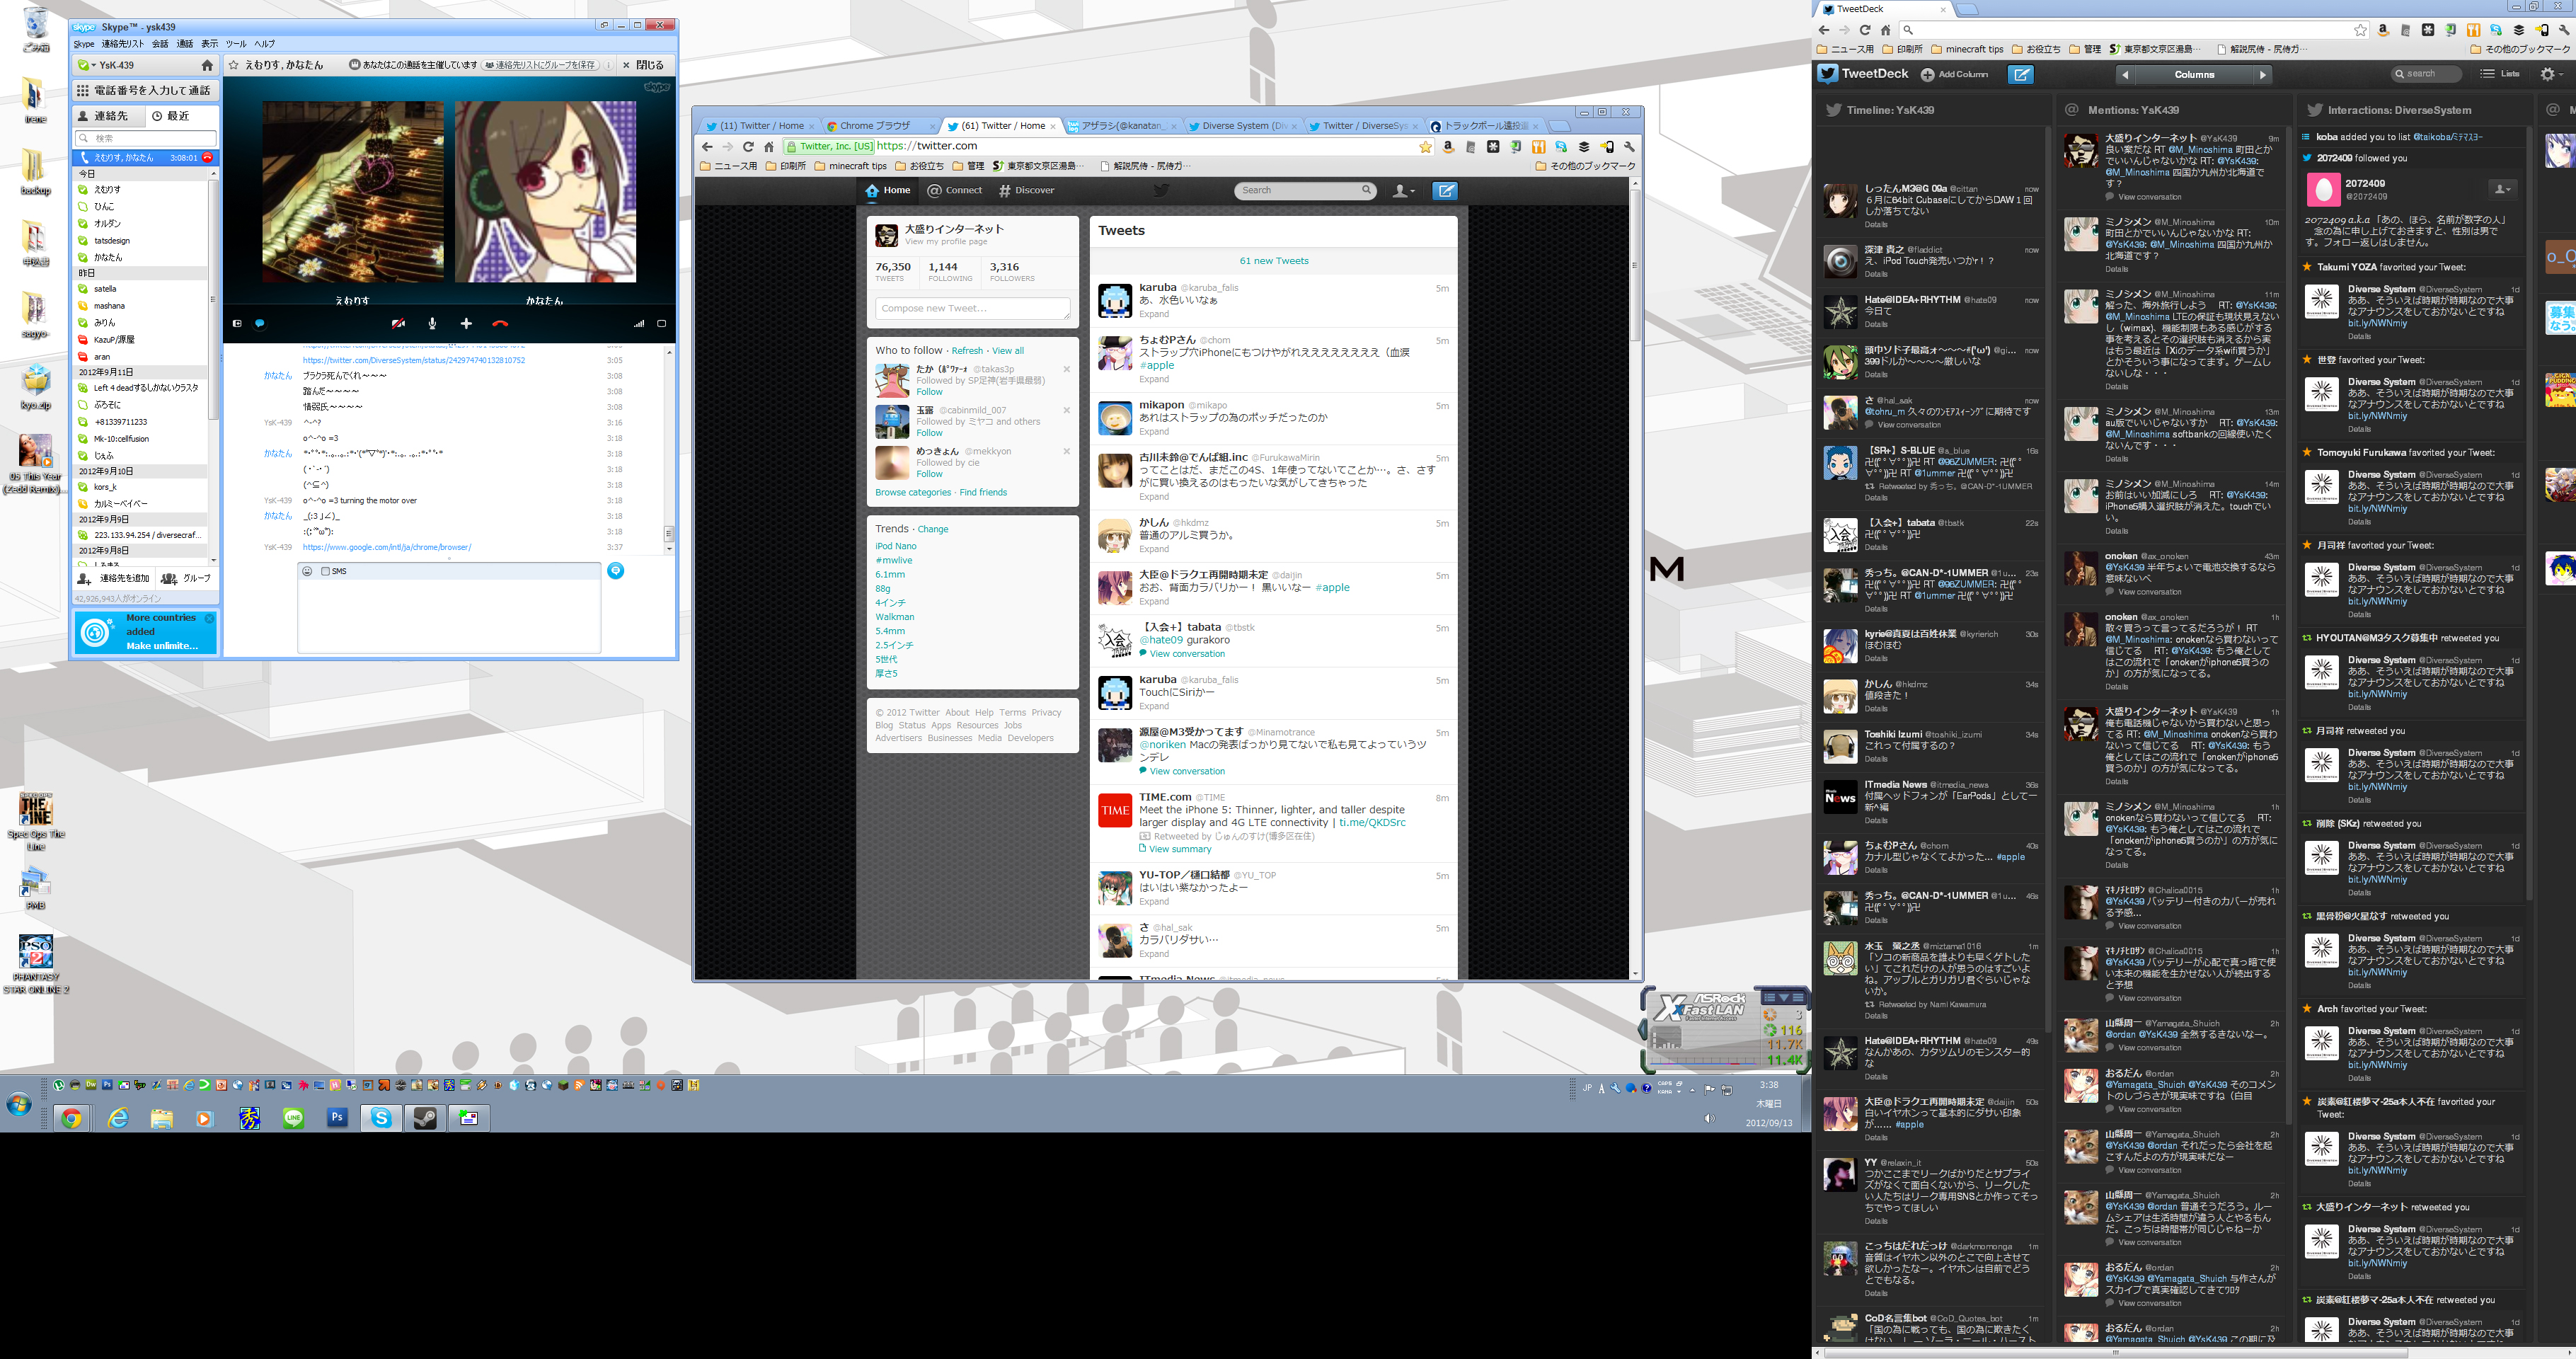This screenshot has width=2576, height=1359.
Task: Click the Twitter bird logo in navbar
Action: coord(1160,190)
